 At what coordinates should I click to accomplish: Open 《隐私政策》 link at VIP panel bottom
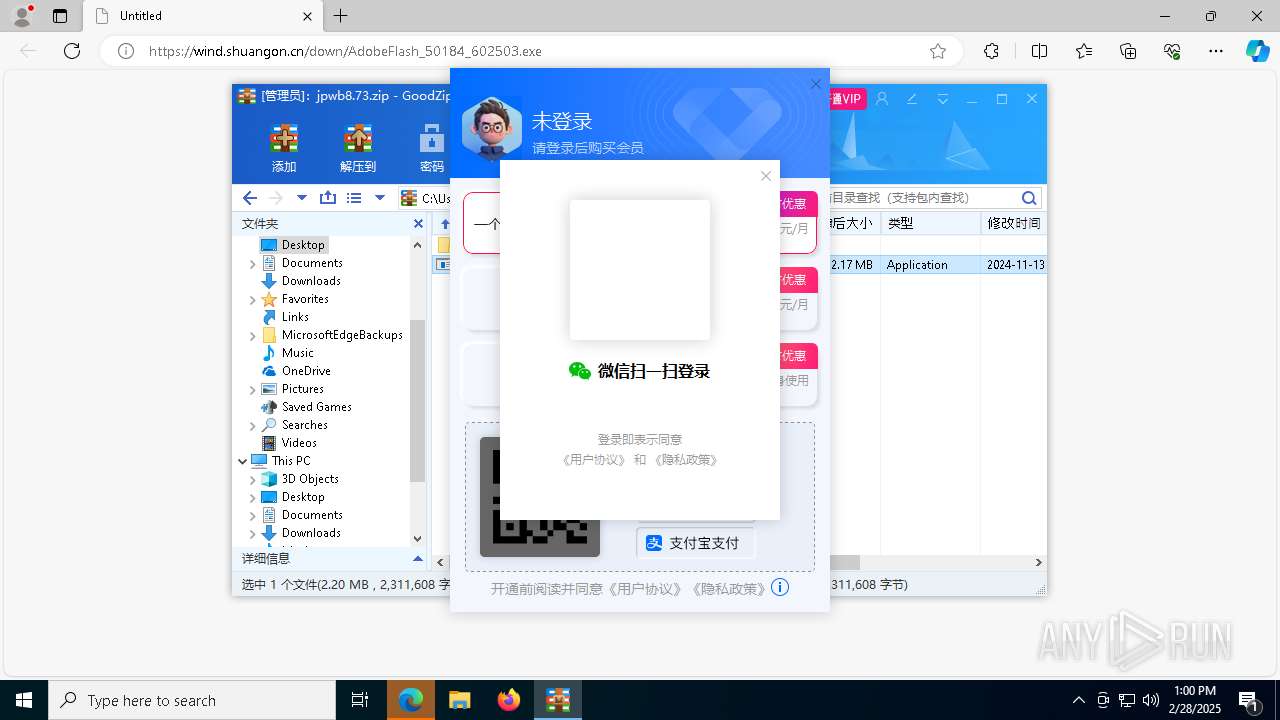coord(728,589)
